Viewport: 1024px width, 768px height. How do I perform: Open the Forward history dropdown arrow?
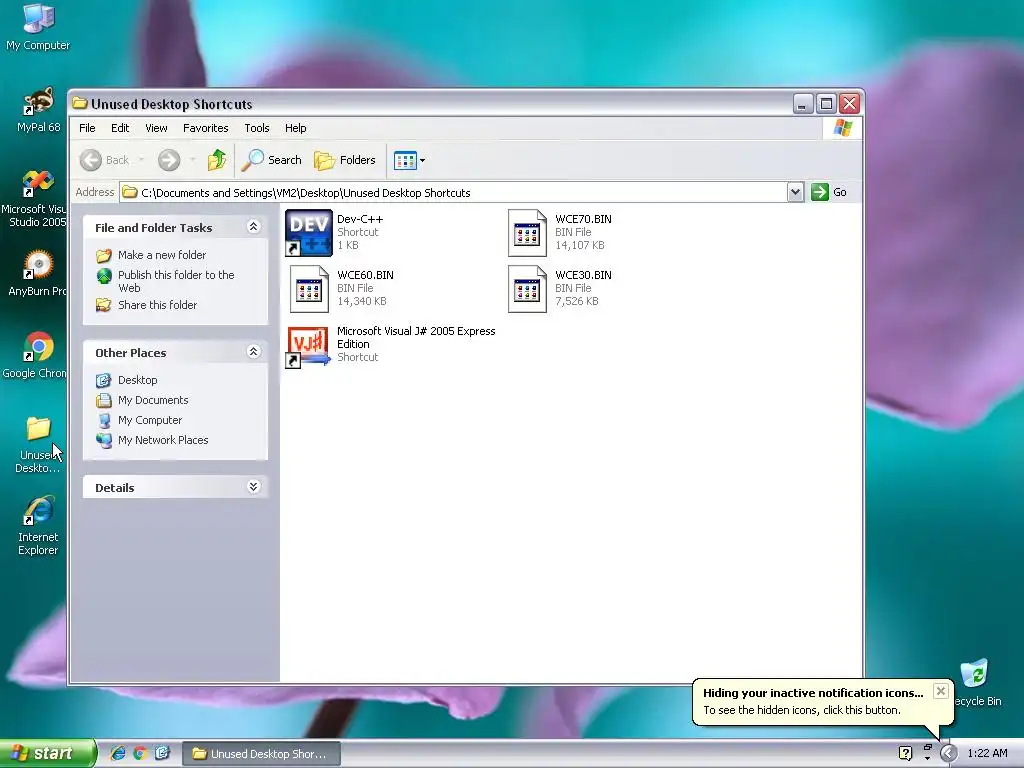pyautogui.click(x=192, y=160)
